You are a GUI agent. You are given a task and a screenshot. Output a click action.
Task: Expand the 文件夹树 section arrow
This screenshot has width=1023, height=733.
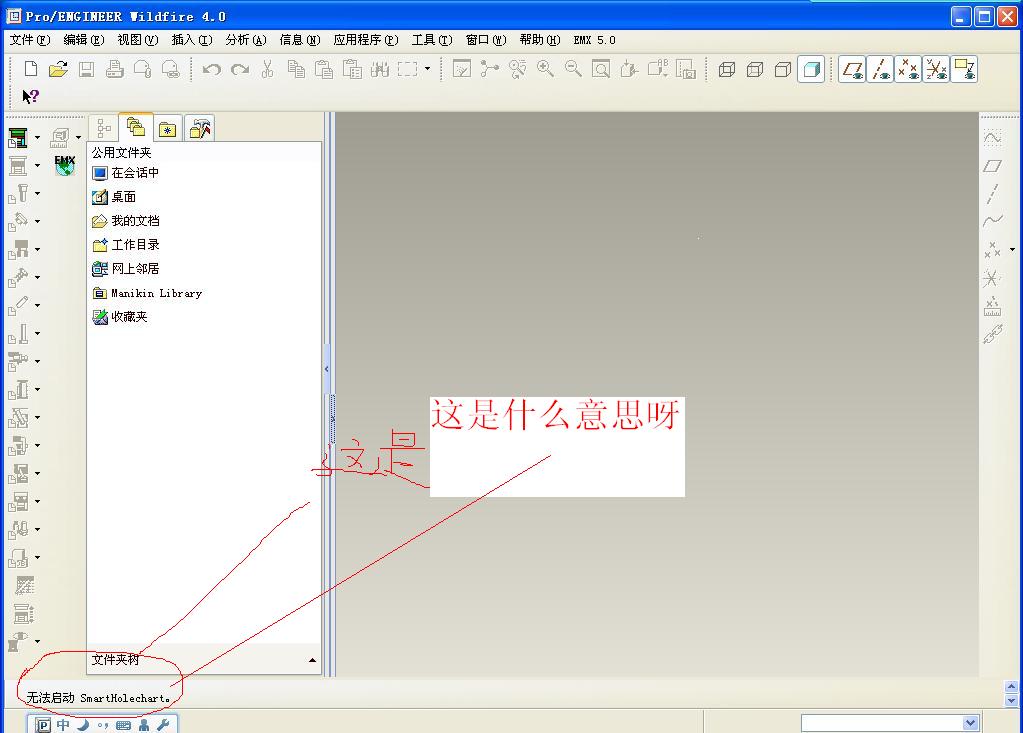coord(313,660)
